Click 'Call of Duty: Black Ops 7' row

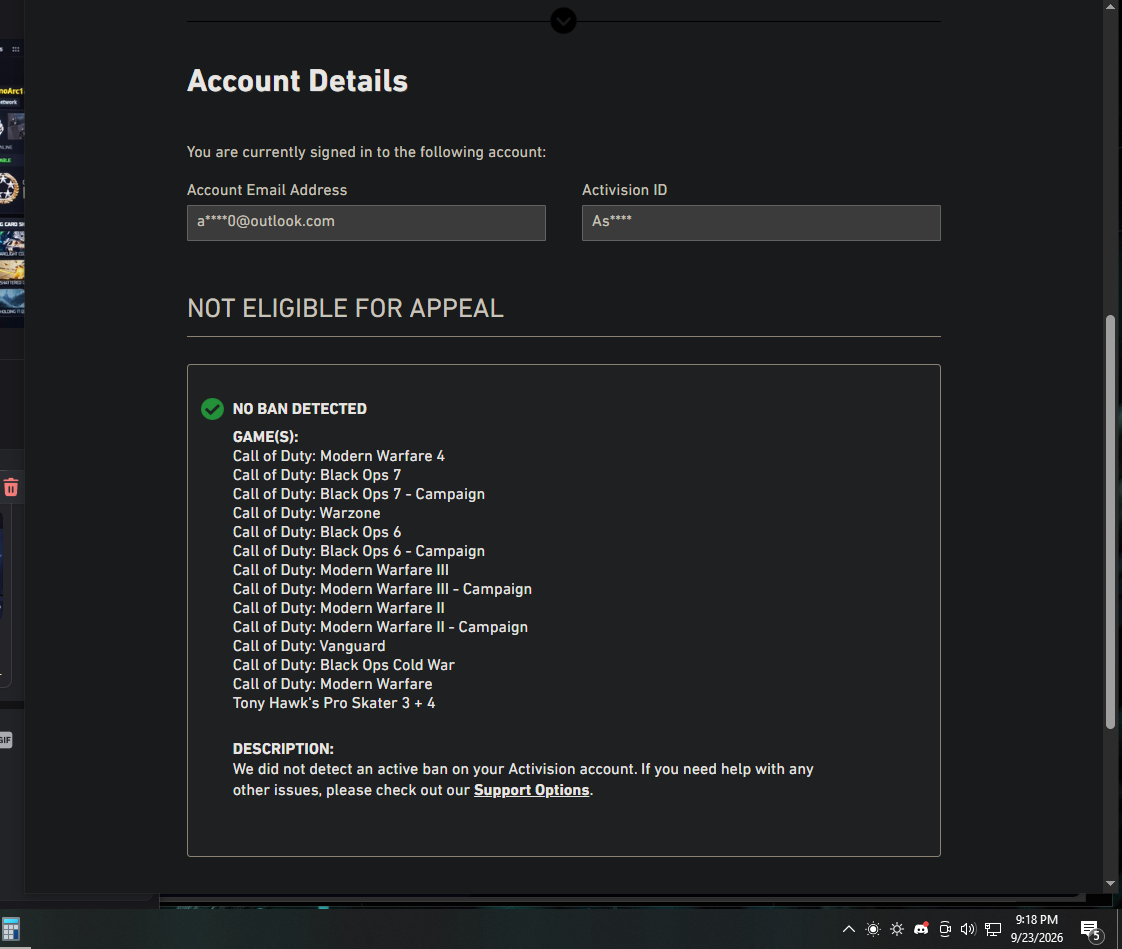(317, 475)
